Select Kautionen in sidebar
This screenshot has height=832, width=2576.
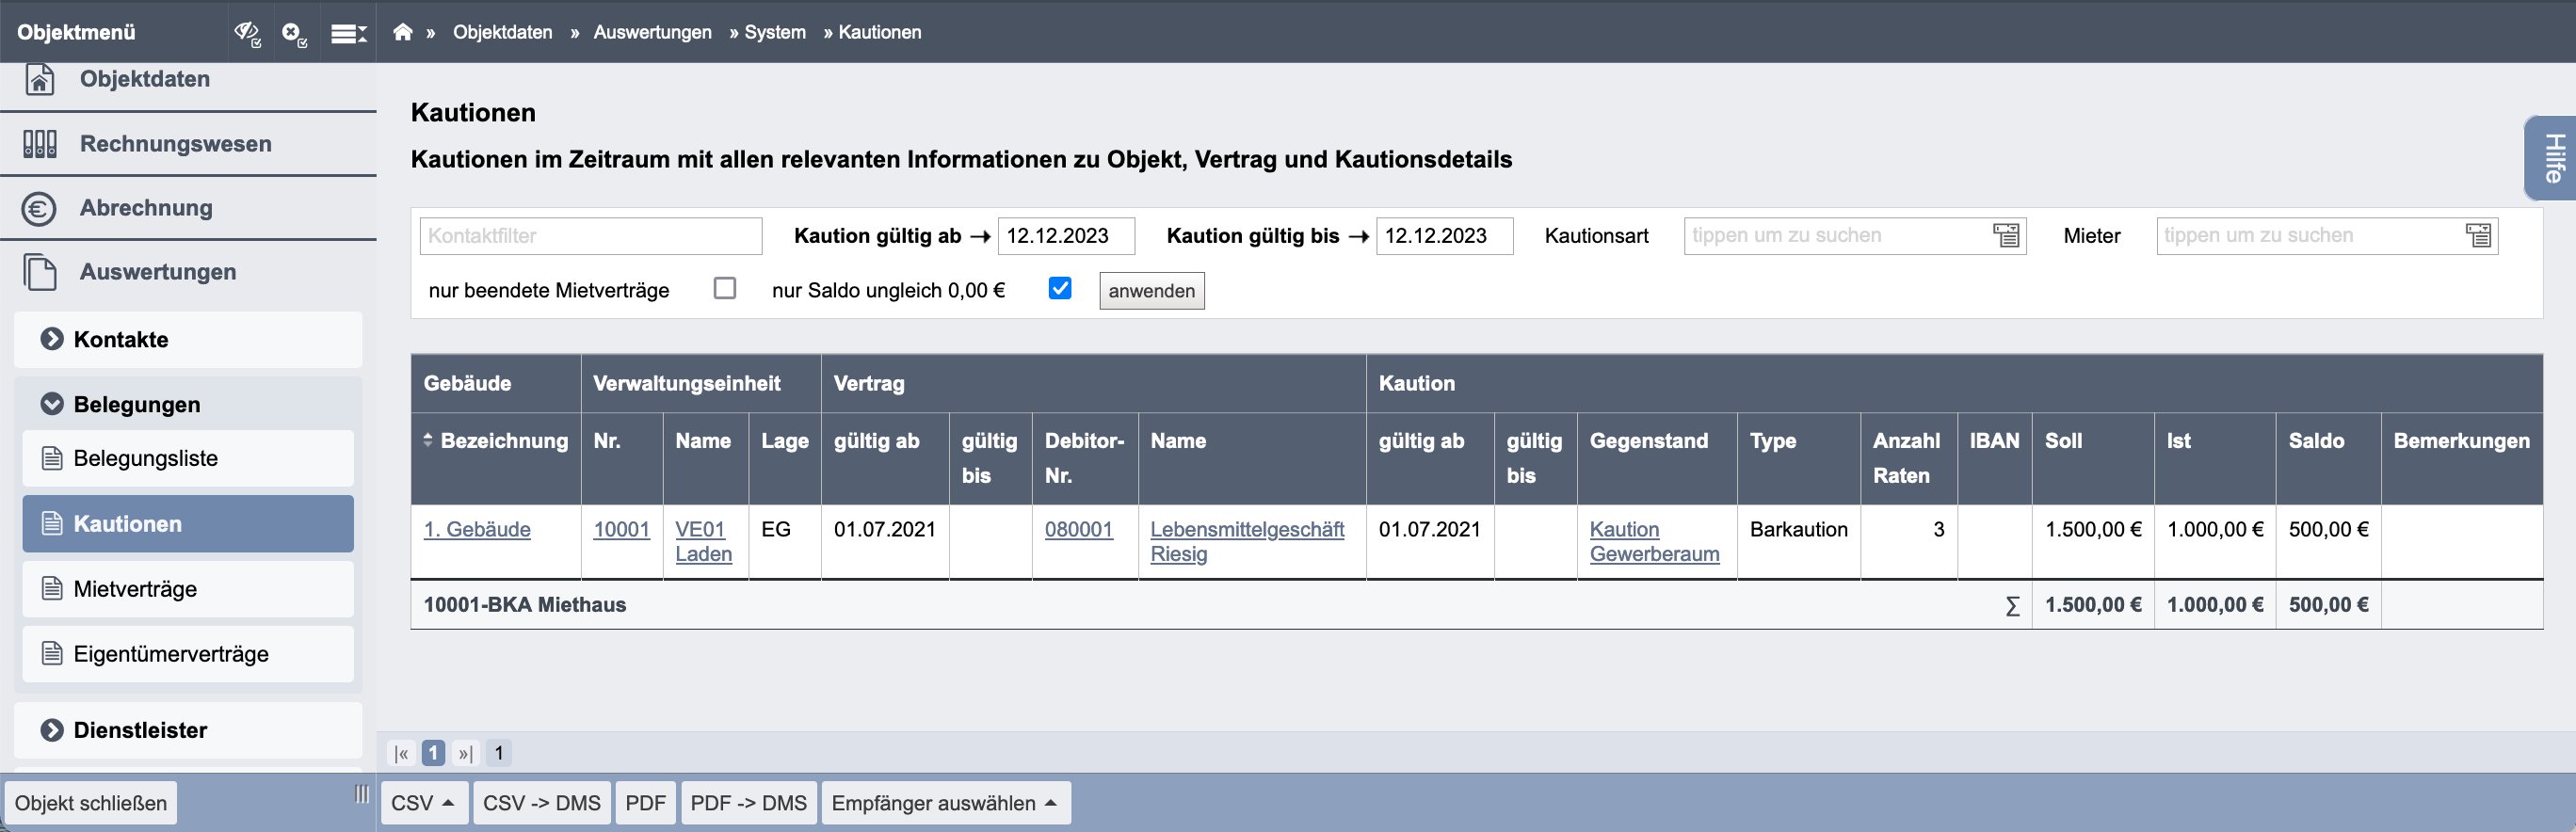pos(188,524)
